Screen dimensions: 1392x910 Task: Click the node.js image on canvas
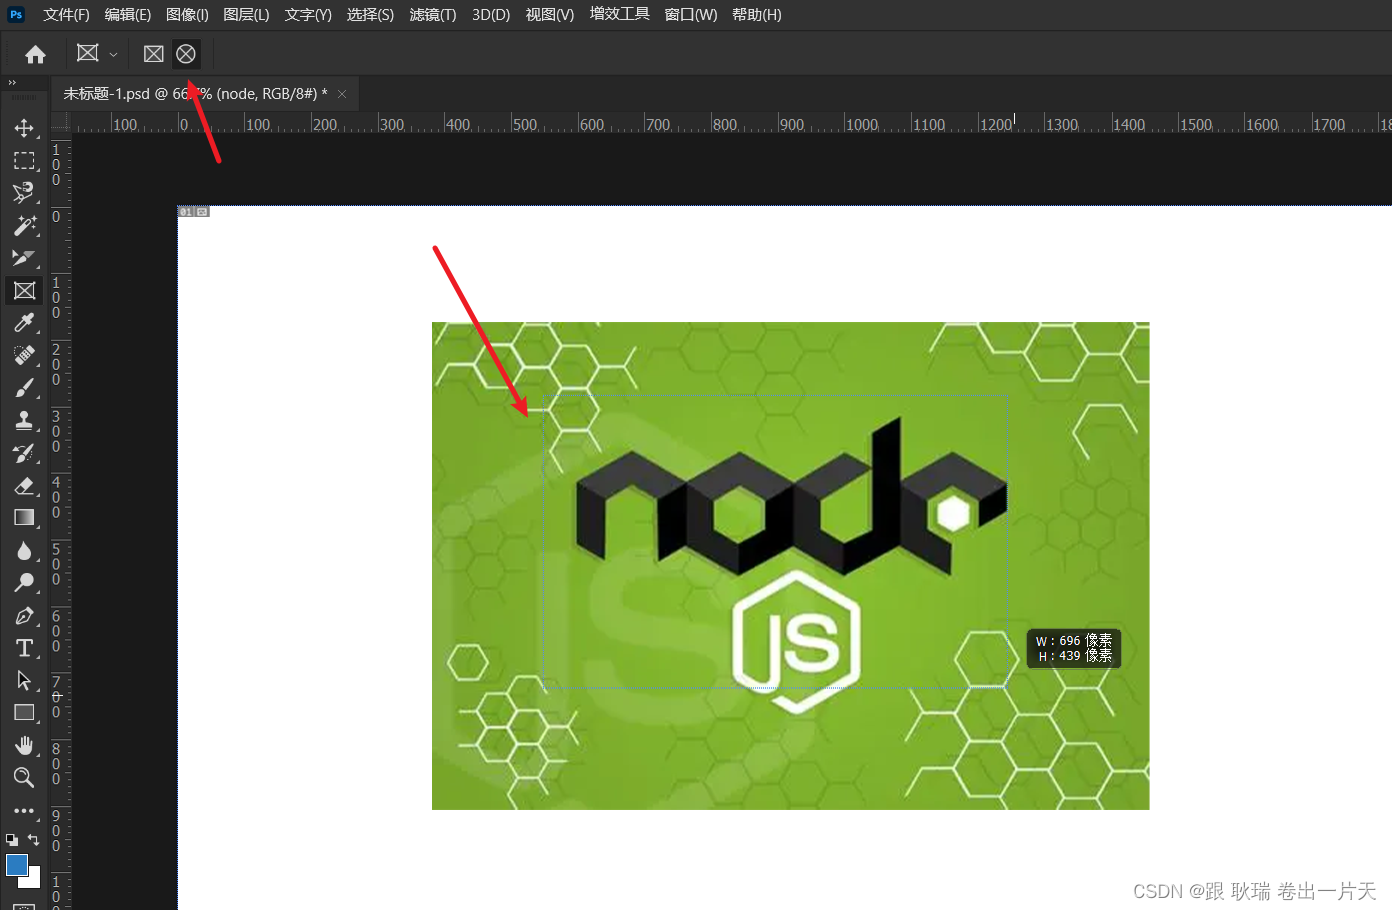(x=790, y=565)
